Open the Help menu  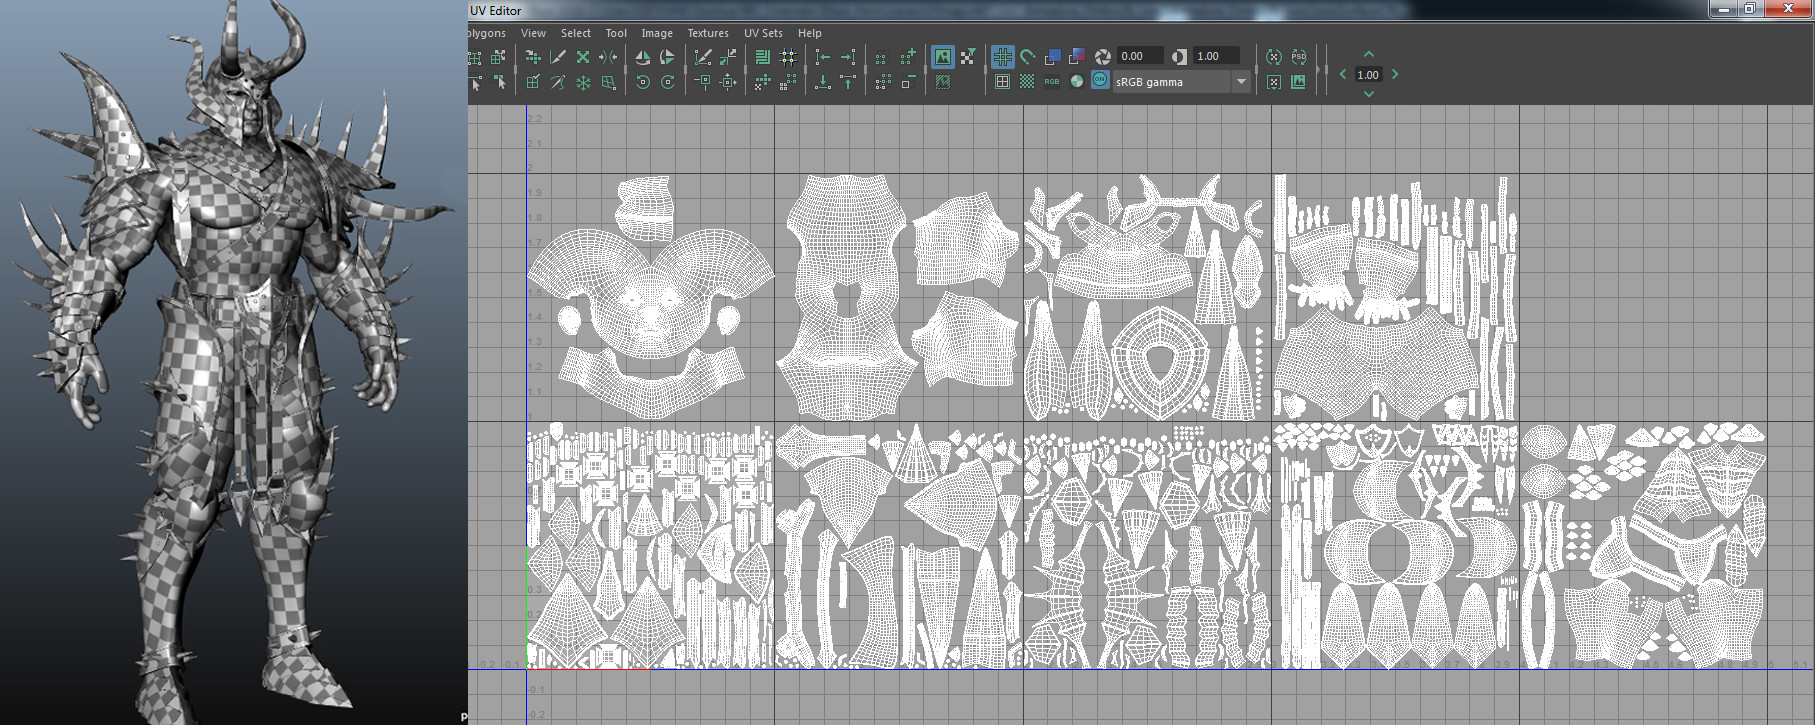coord(809,33)
